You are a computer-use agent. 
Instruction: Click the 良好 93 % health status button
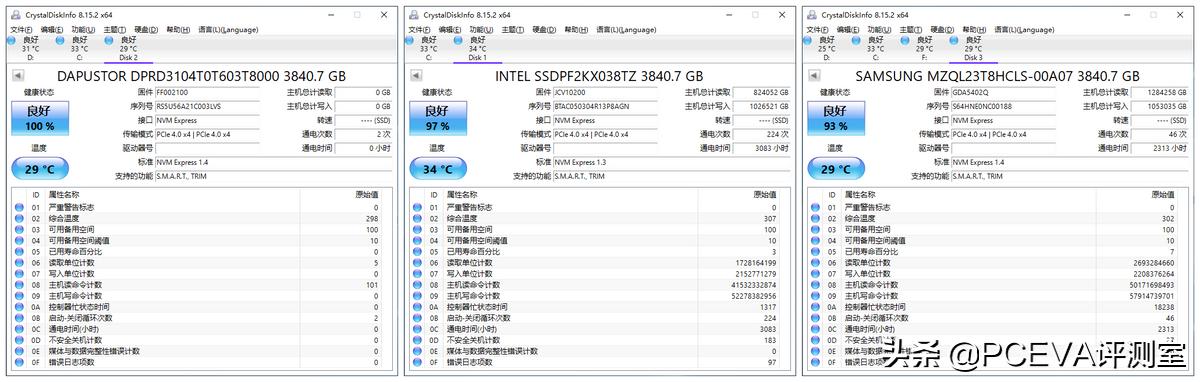coord(836,119)
